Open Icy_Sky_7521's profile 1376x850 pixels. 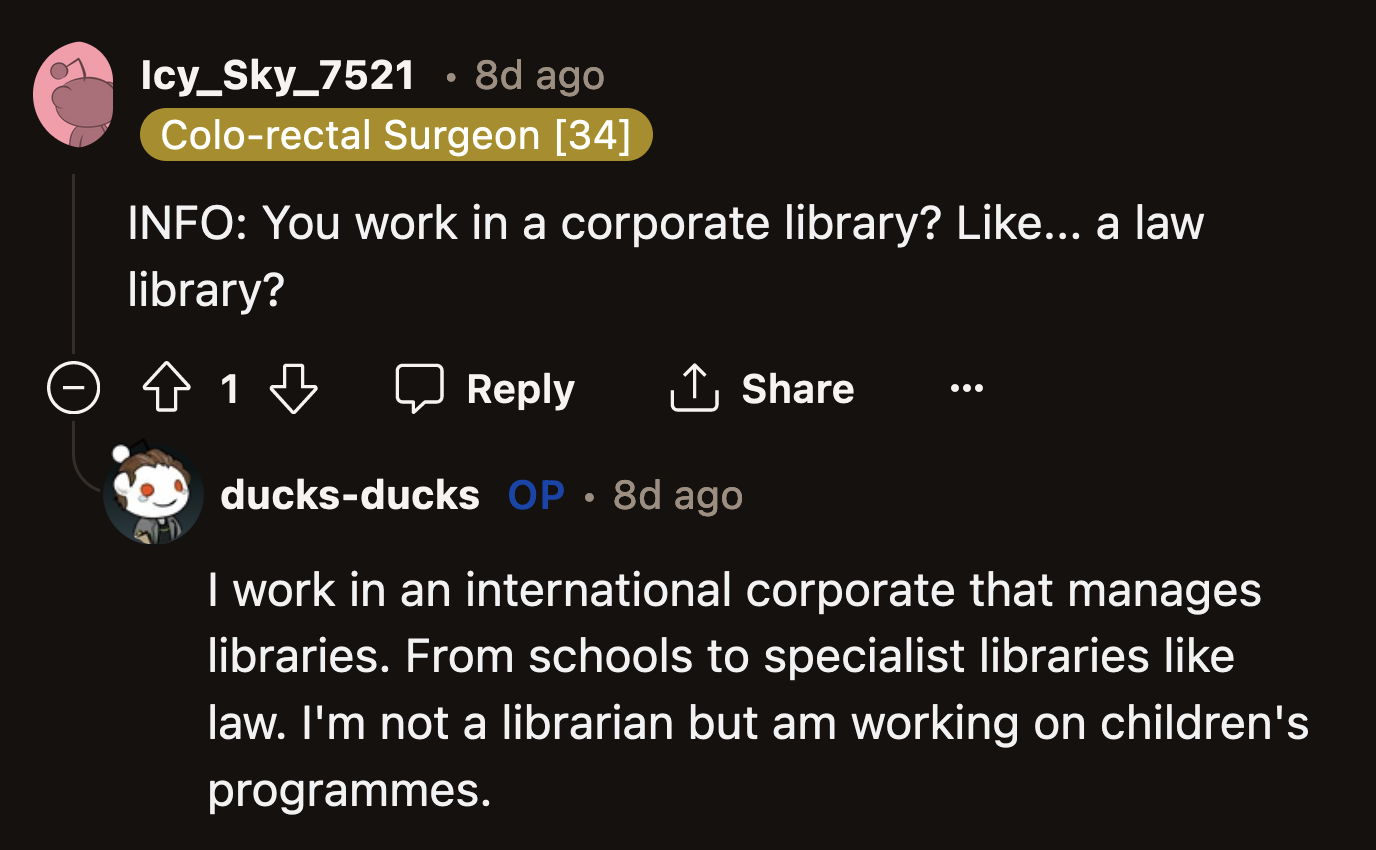click(277, 74)
